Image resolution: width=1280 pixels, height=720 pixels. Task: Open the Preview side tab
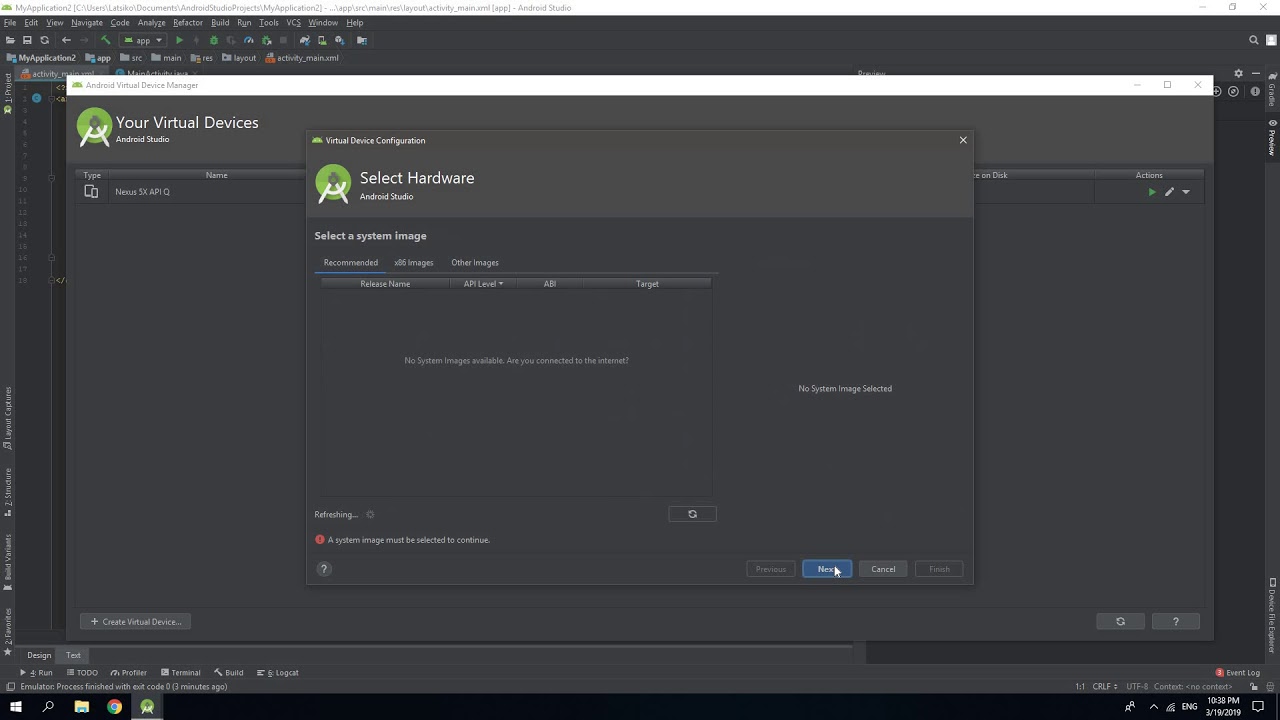1272,137
